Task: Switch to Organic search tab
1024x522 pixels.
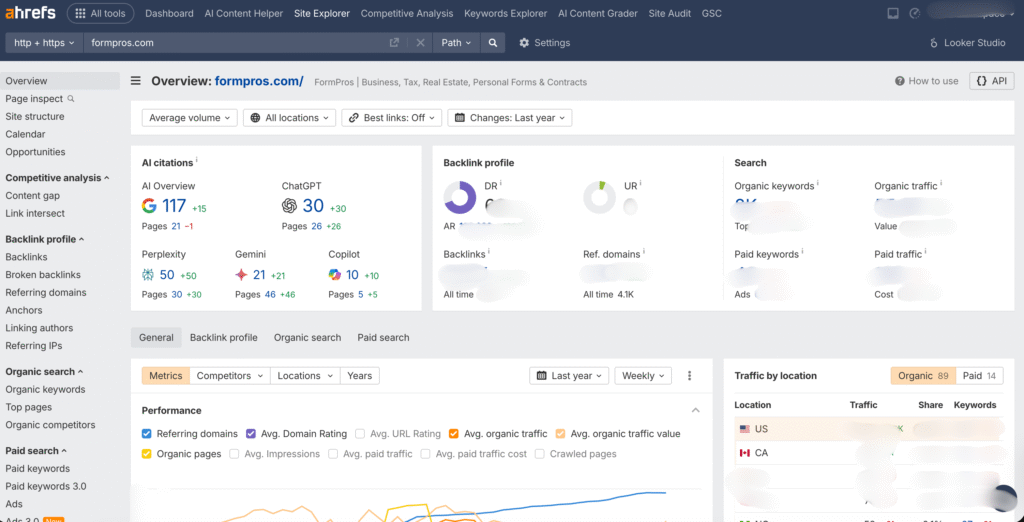Action: [x=308, y=338]
